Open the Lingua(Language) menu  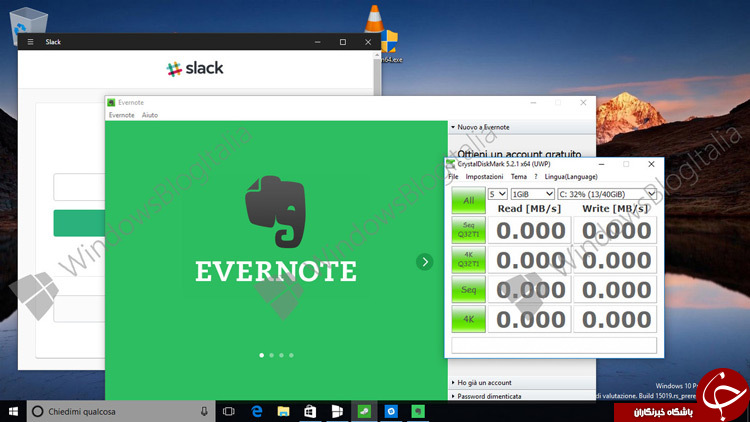tap(571, 177)
